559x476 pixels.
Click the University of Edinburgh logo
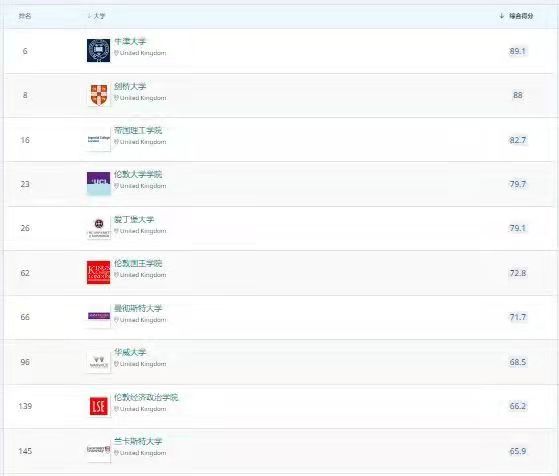(98, 228)
